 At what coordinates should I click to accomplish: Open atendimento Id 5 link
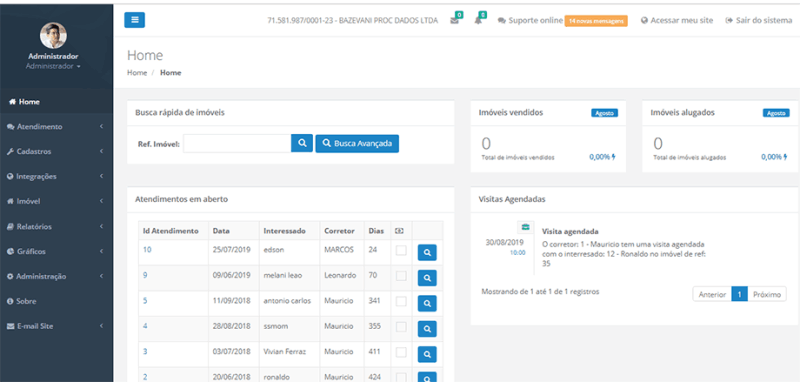pos(145,301)
